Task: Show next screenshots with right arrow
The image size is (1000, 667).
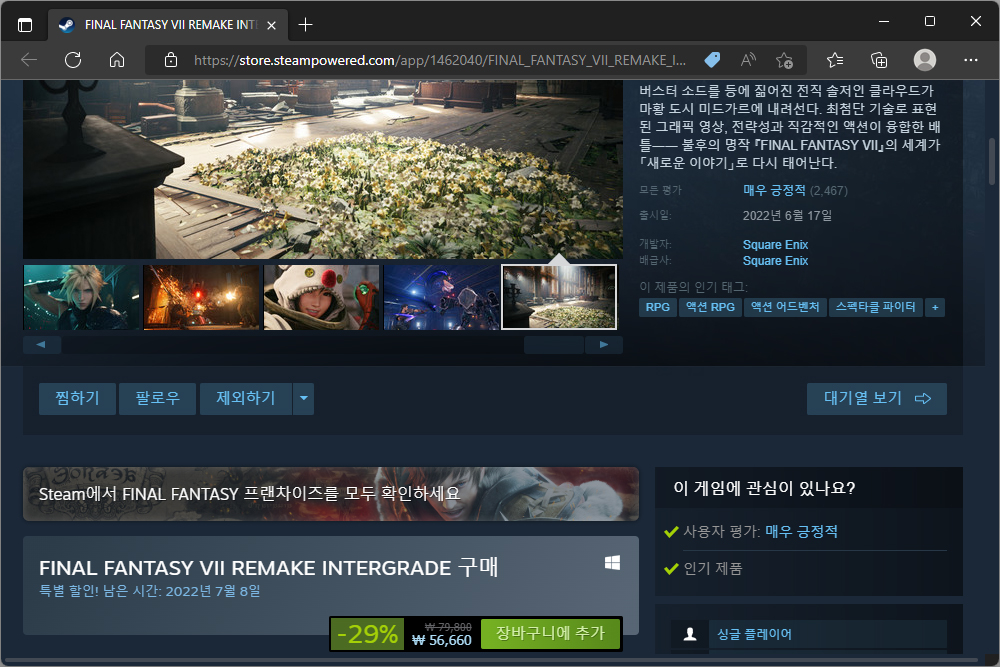Action: pyautogui.click(x=603, y=344)
